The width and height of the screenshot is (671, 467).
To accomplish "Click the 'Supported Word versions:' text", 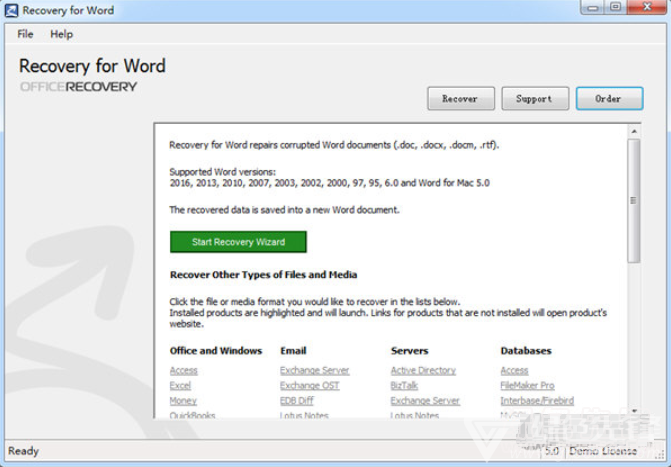I will click(x=223, y=172).
